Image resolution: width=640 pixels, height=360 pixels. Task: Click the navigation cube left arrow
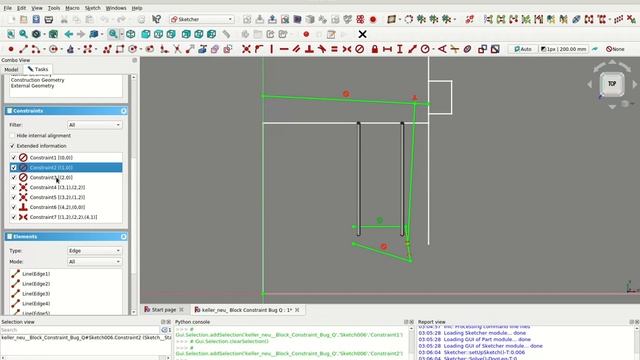pos(589,84)
